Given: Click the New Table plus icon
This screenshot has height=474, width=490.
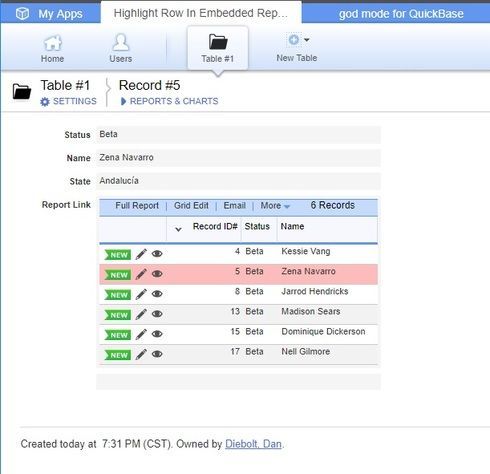Looking at the screenshot, I should tap(294, 40).
